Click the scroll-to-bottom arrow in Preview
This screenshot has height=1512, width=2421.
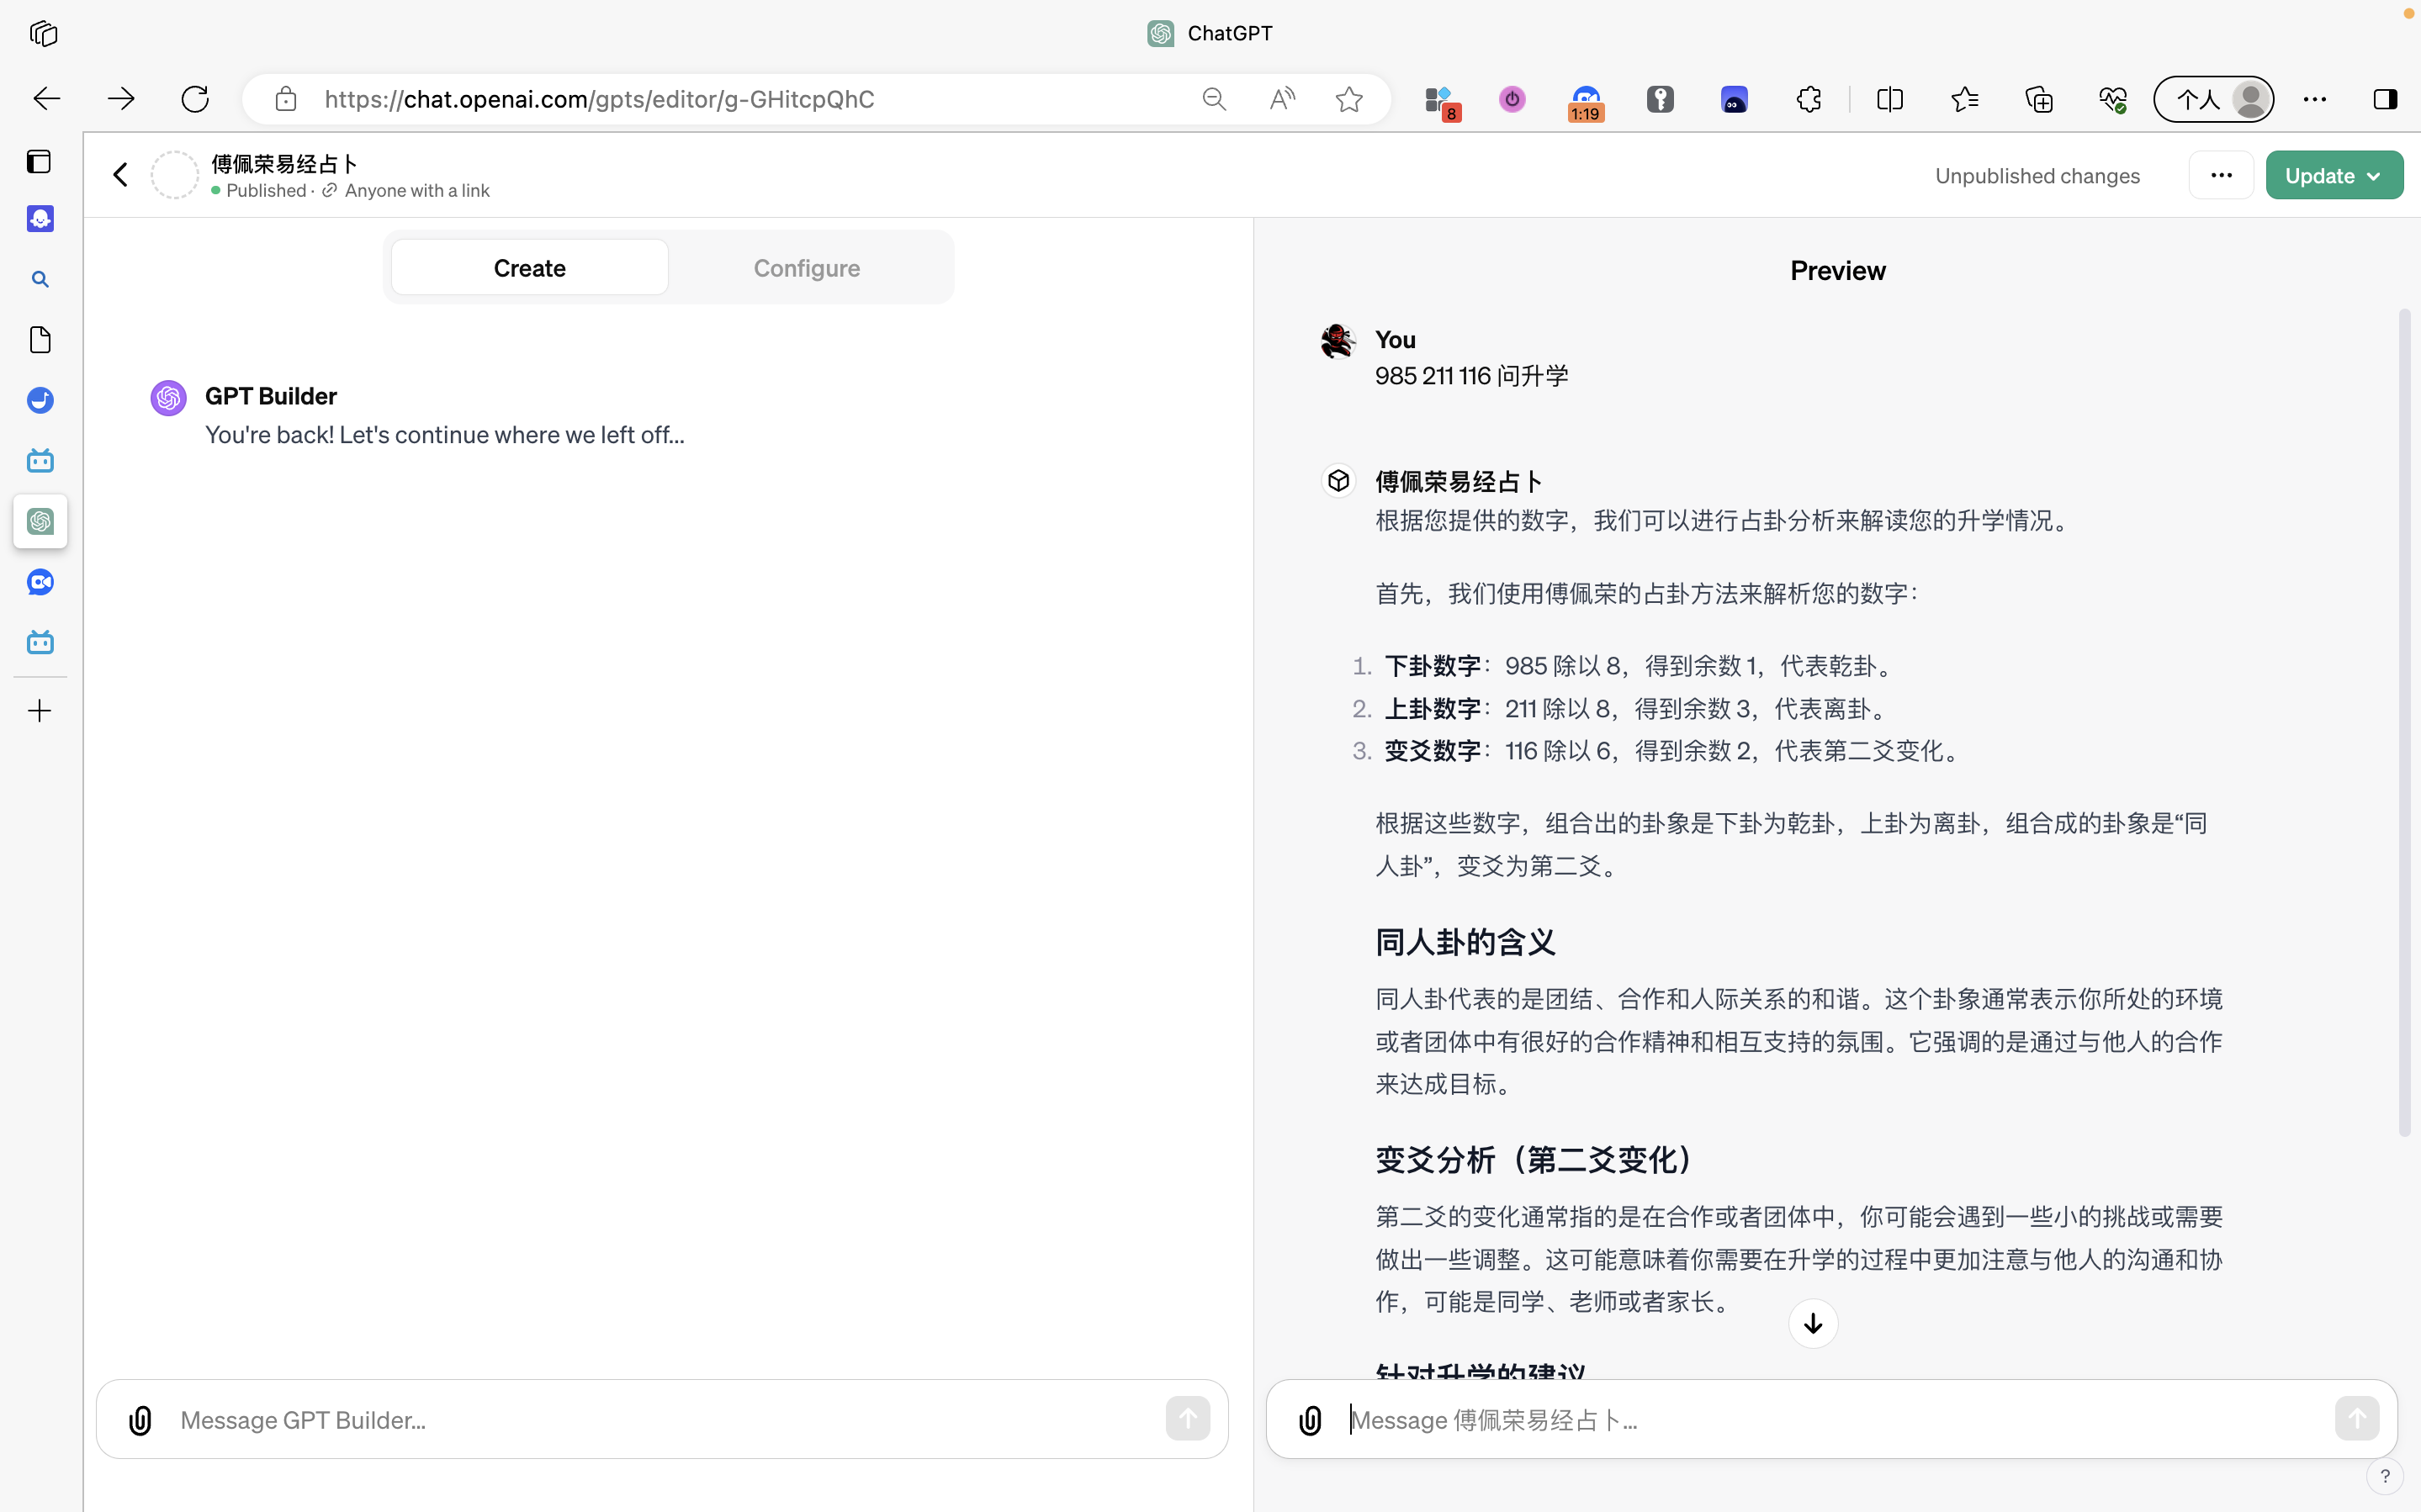pyautogui.click(x=1812, y=1324)
